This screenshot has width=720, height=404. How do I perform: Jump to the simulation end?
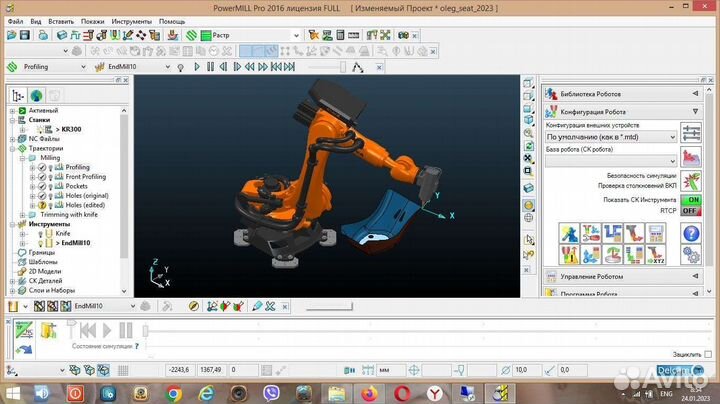point(289,67)
